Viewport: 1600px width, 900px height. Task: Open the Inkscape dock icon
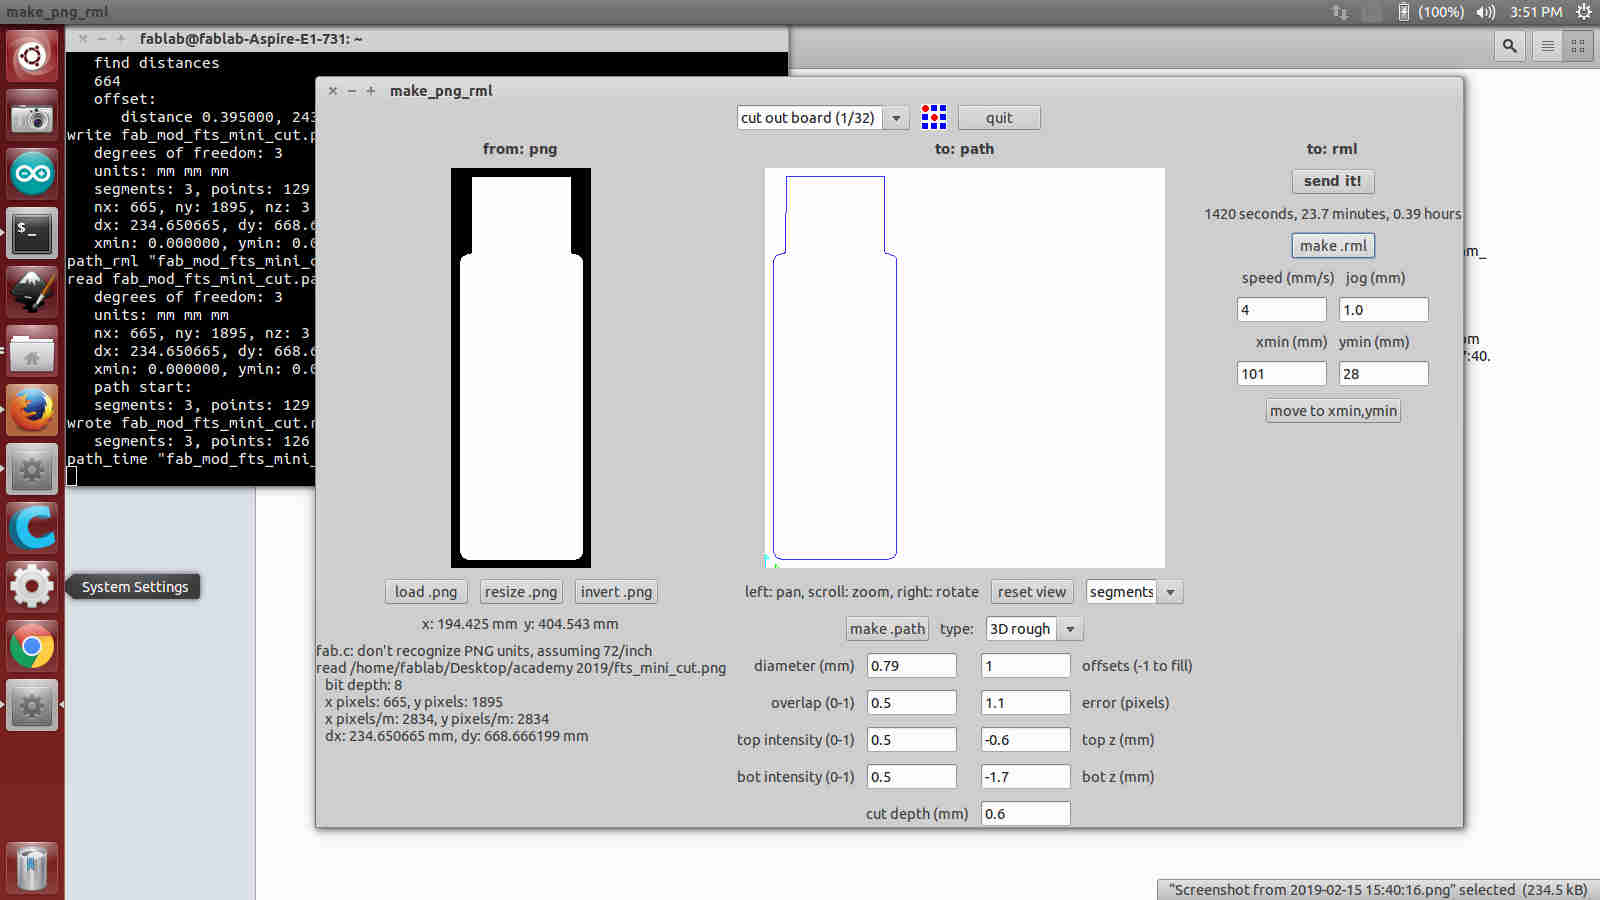32,292
